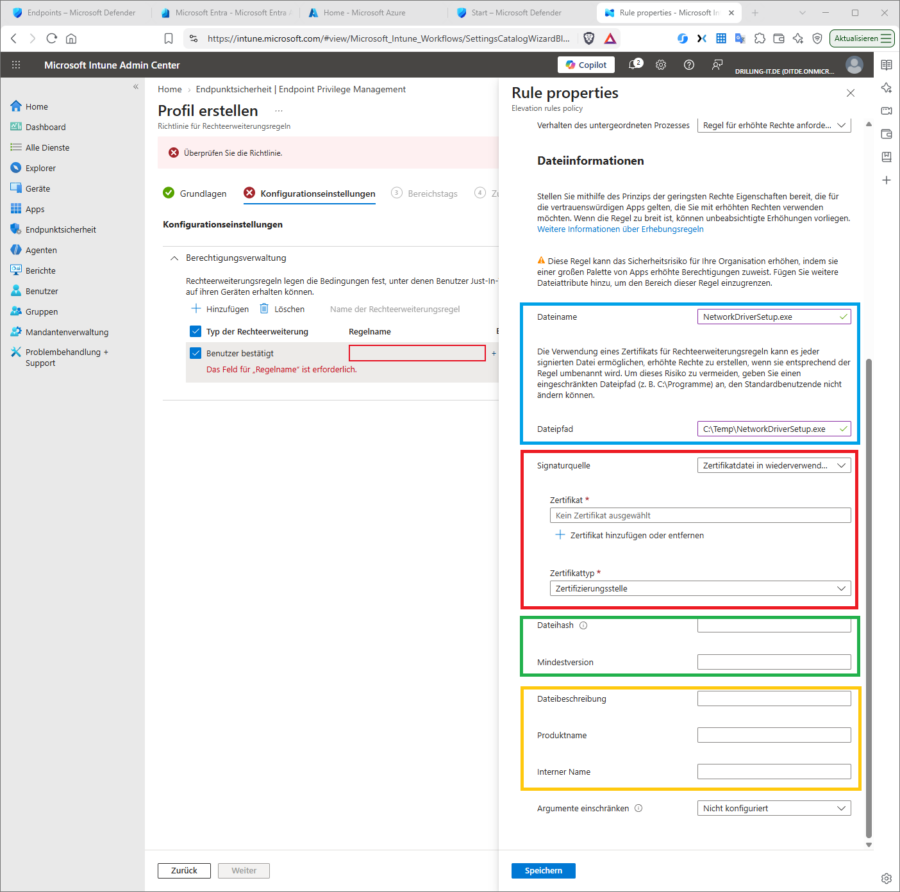Viewport: 900px width, 892px height.
Task: Reload the browser page
Action: tap(52, 38)
